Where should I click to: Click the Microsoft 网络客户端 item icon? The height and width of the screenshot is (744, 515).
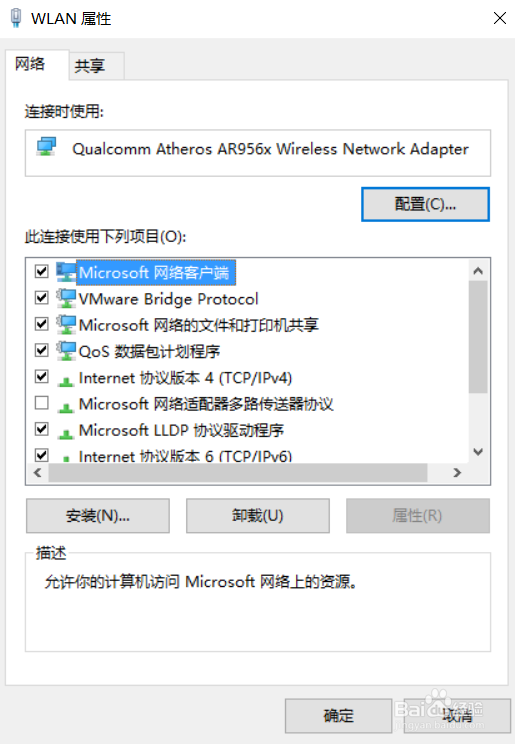coord(66,272)
